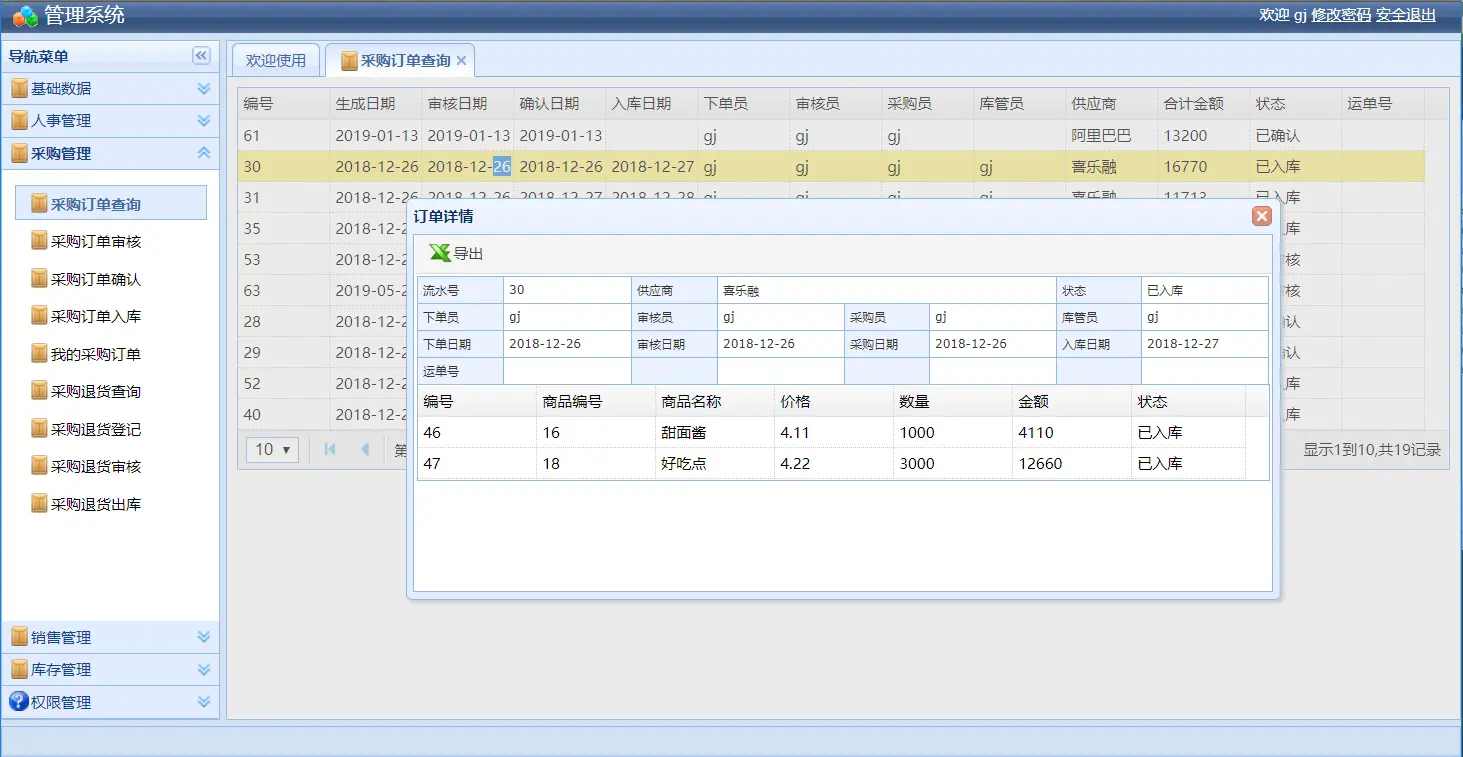The image size is (1463, 757).
Task: Switch to the 欢迎使用 tab
Action: tap(276, 60)
